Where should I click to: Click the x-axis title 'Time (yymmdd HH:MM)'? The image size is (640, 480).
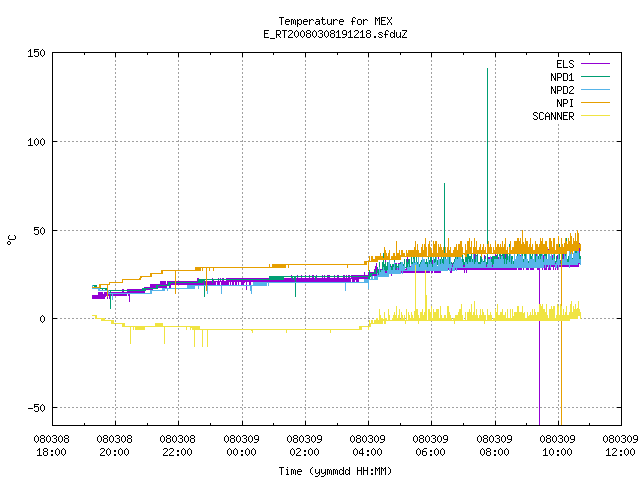(x=335, y=471)
